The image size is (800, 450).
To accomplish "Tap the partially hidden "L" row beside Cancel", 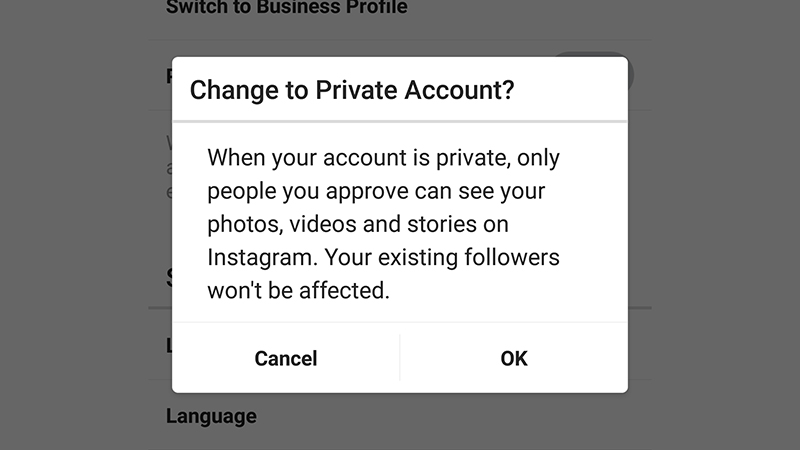I will 169,345.
